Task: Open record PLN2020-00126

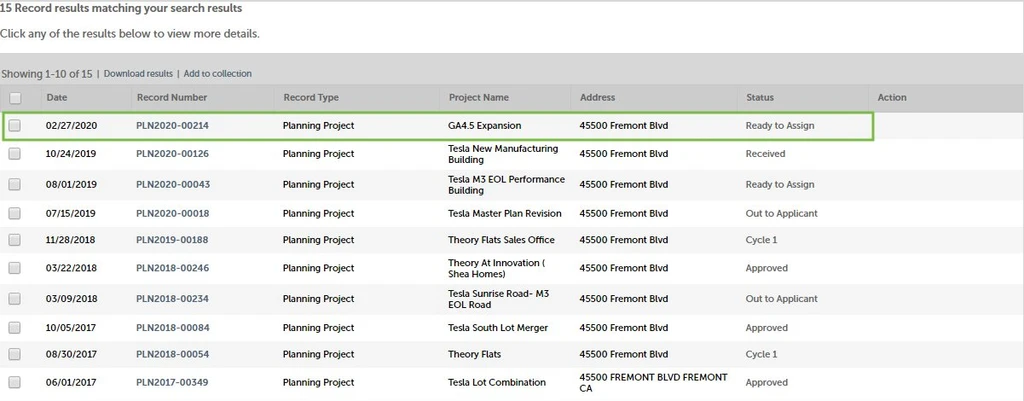Action: point(172,153)
